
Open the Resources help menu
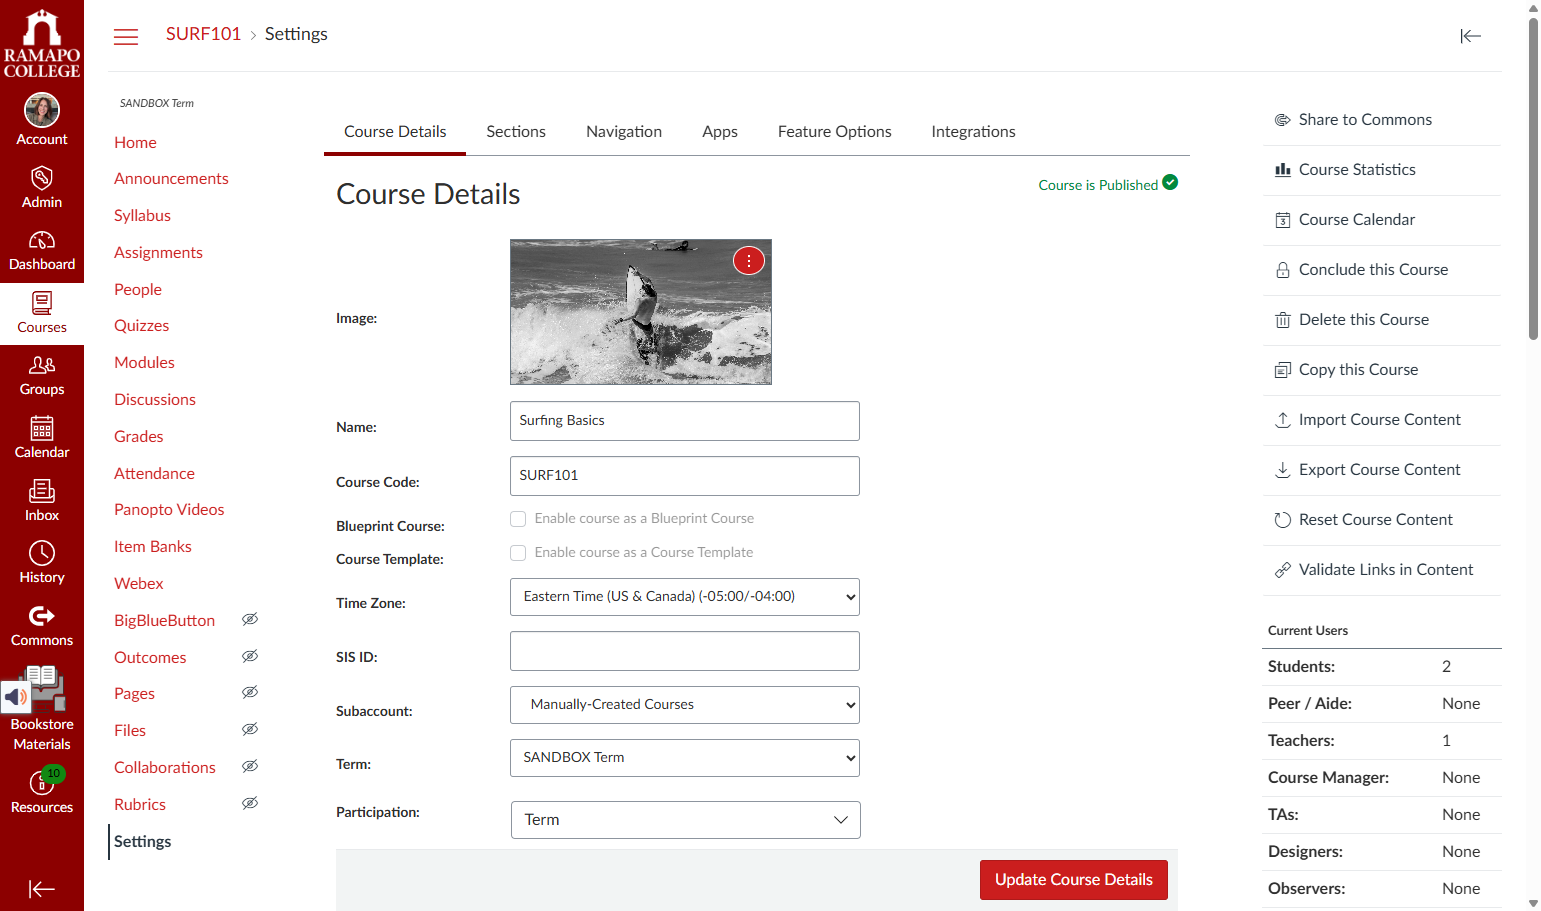pyautogui.click(x=42, y=791)
